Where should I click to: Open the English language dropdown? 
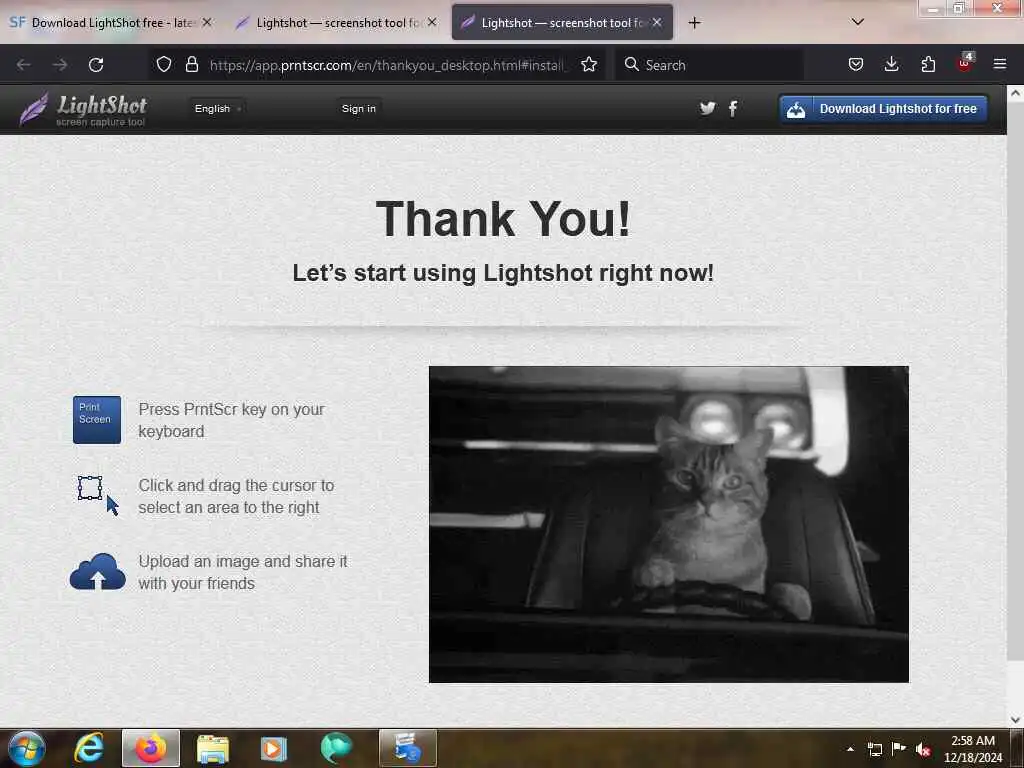coord(217,108)
